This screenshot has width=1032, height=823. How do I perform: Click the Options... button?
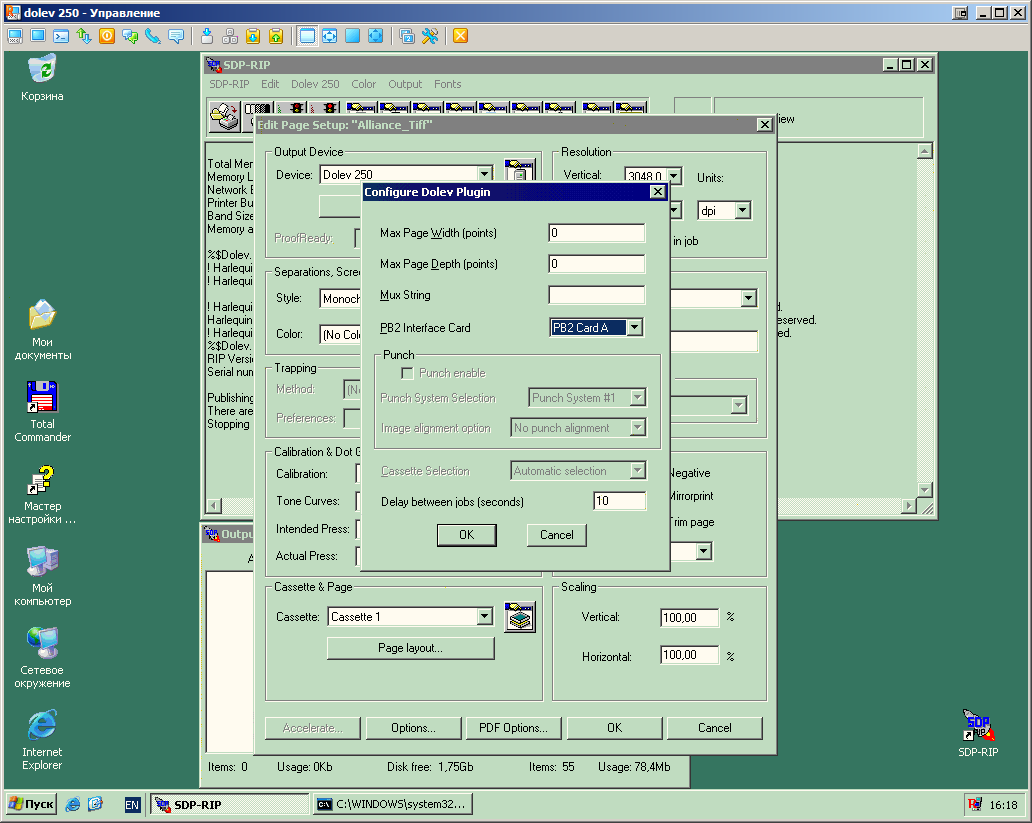tap(413, 728)
